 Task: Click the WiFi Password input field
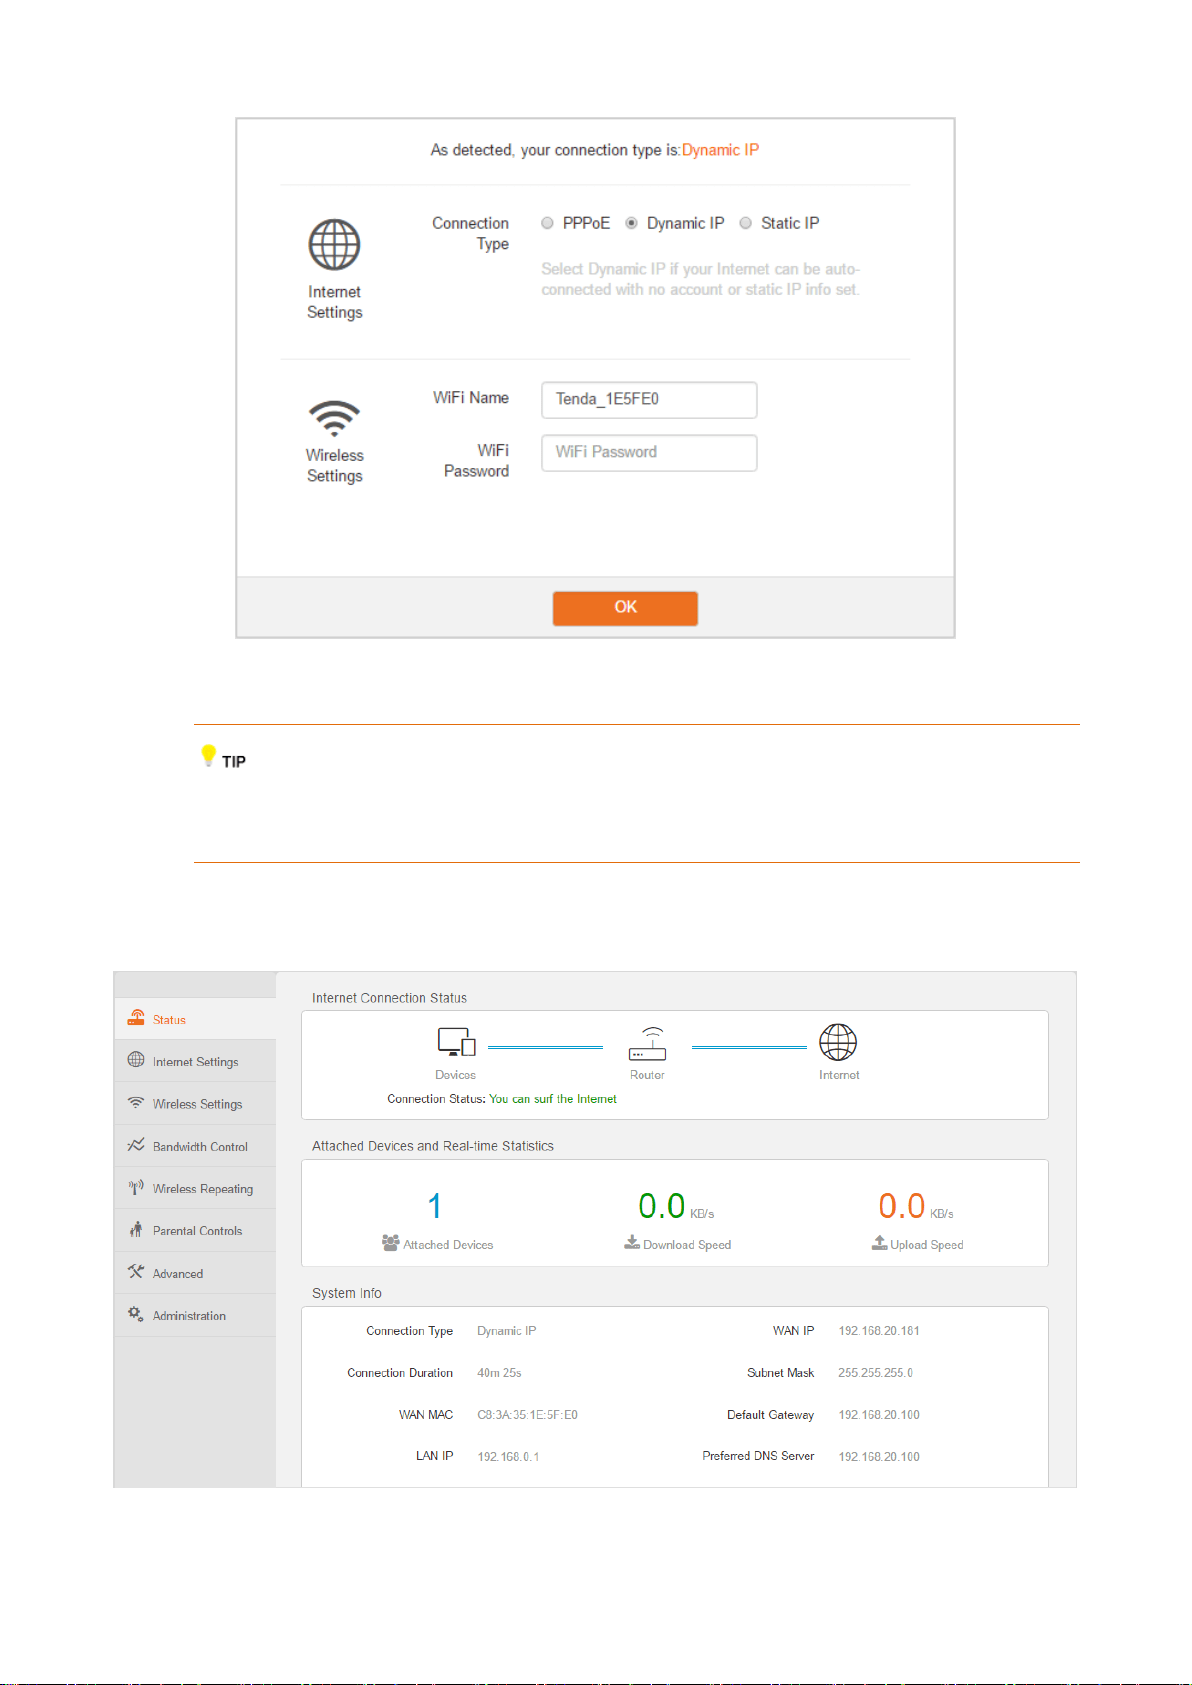point(649,453)
